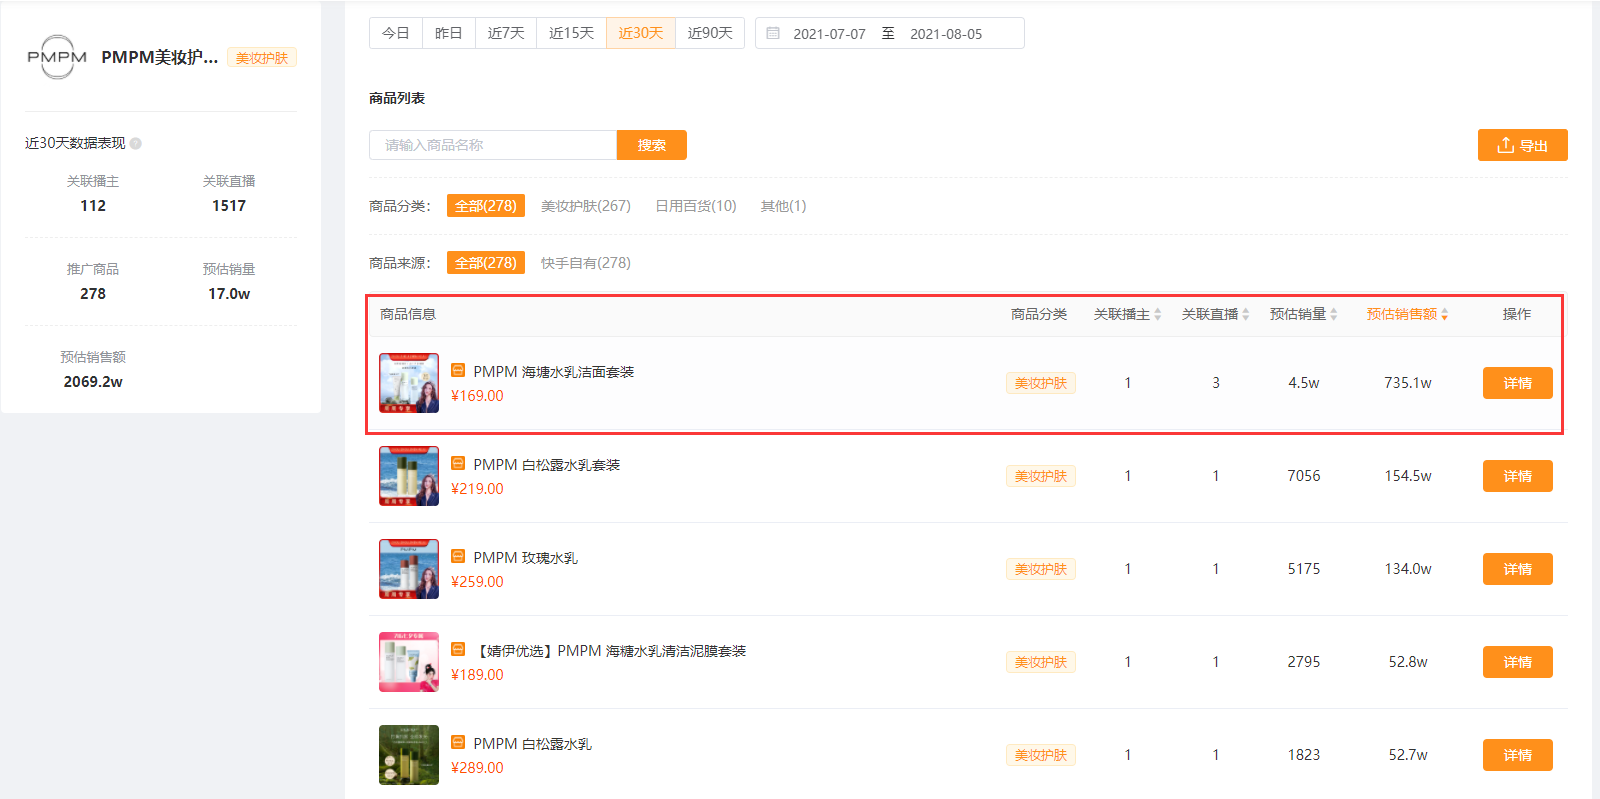This screenshot has height=799, width=1600.
Task: Focus the 请输入商品名称 search field
Action: coord(493,145)
